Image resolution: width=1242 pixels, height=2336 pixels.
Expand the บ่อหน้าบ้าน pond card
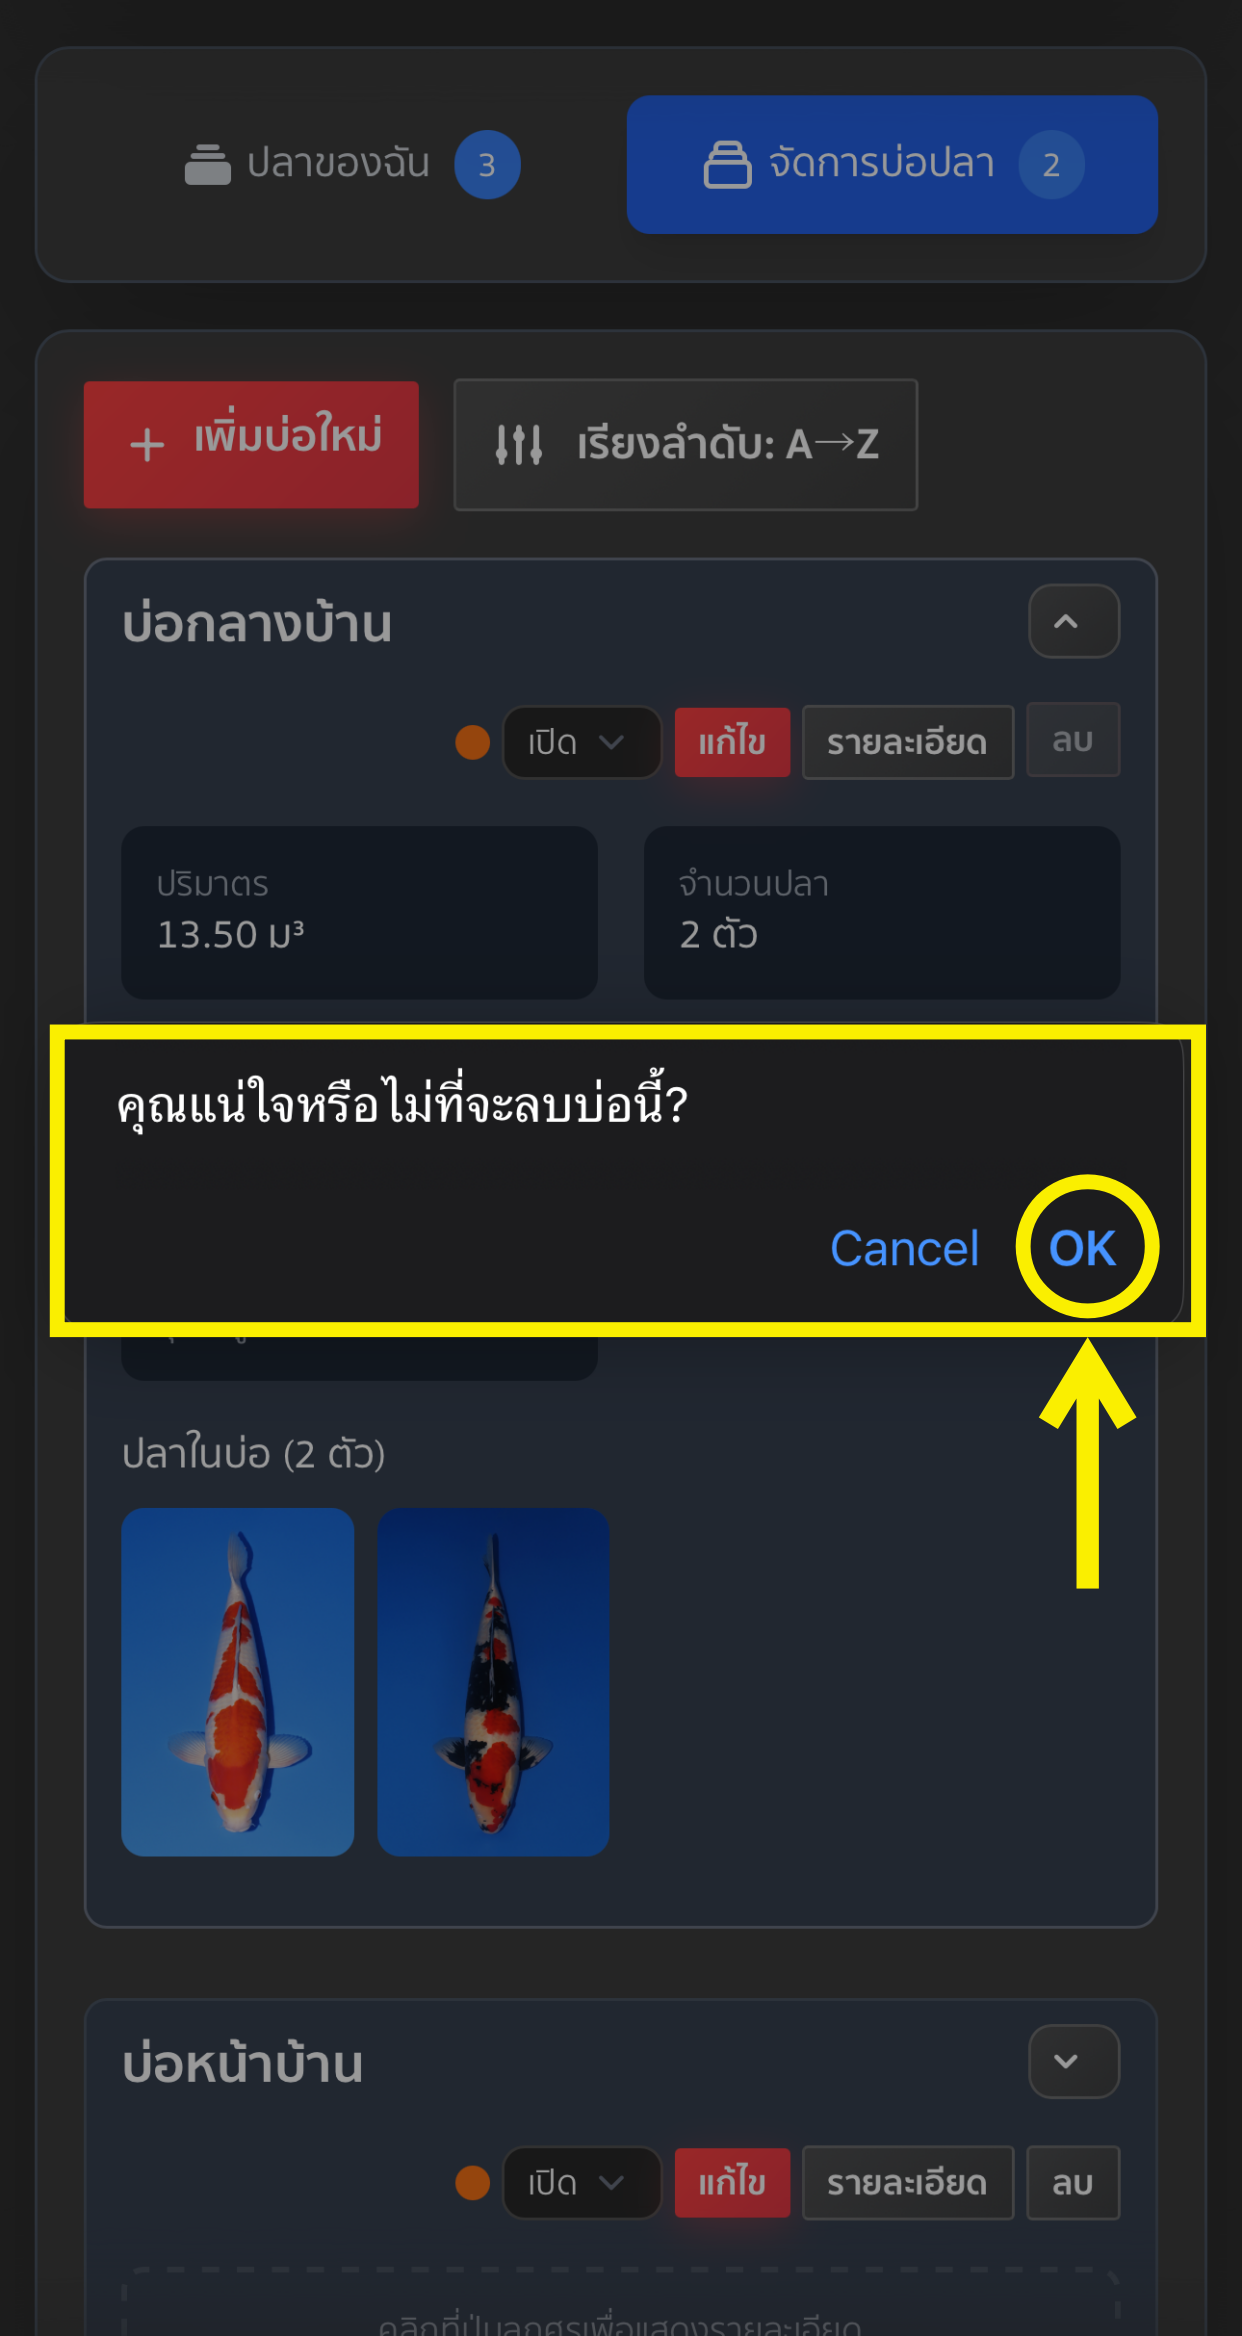[1073, 2061]
